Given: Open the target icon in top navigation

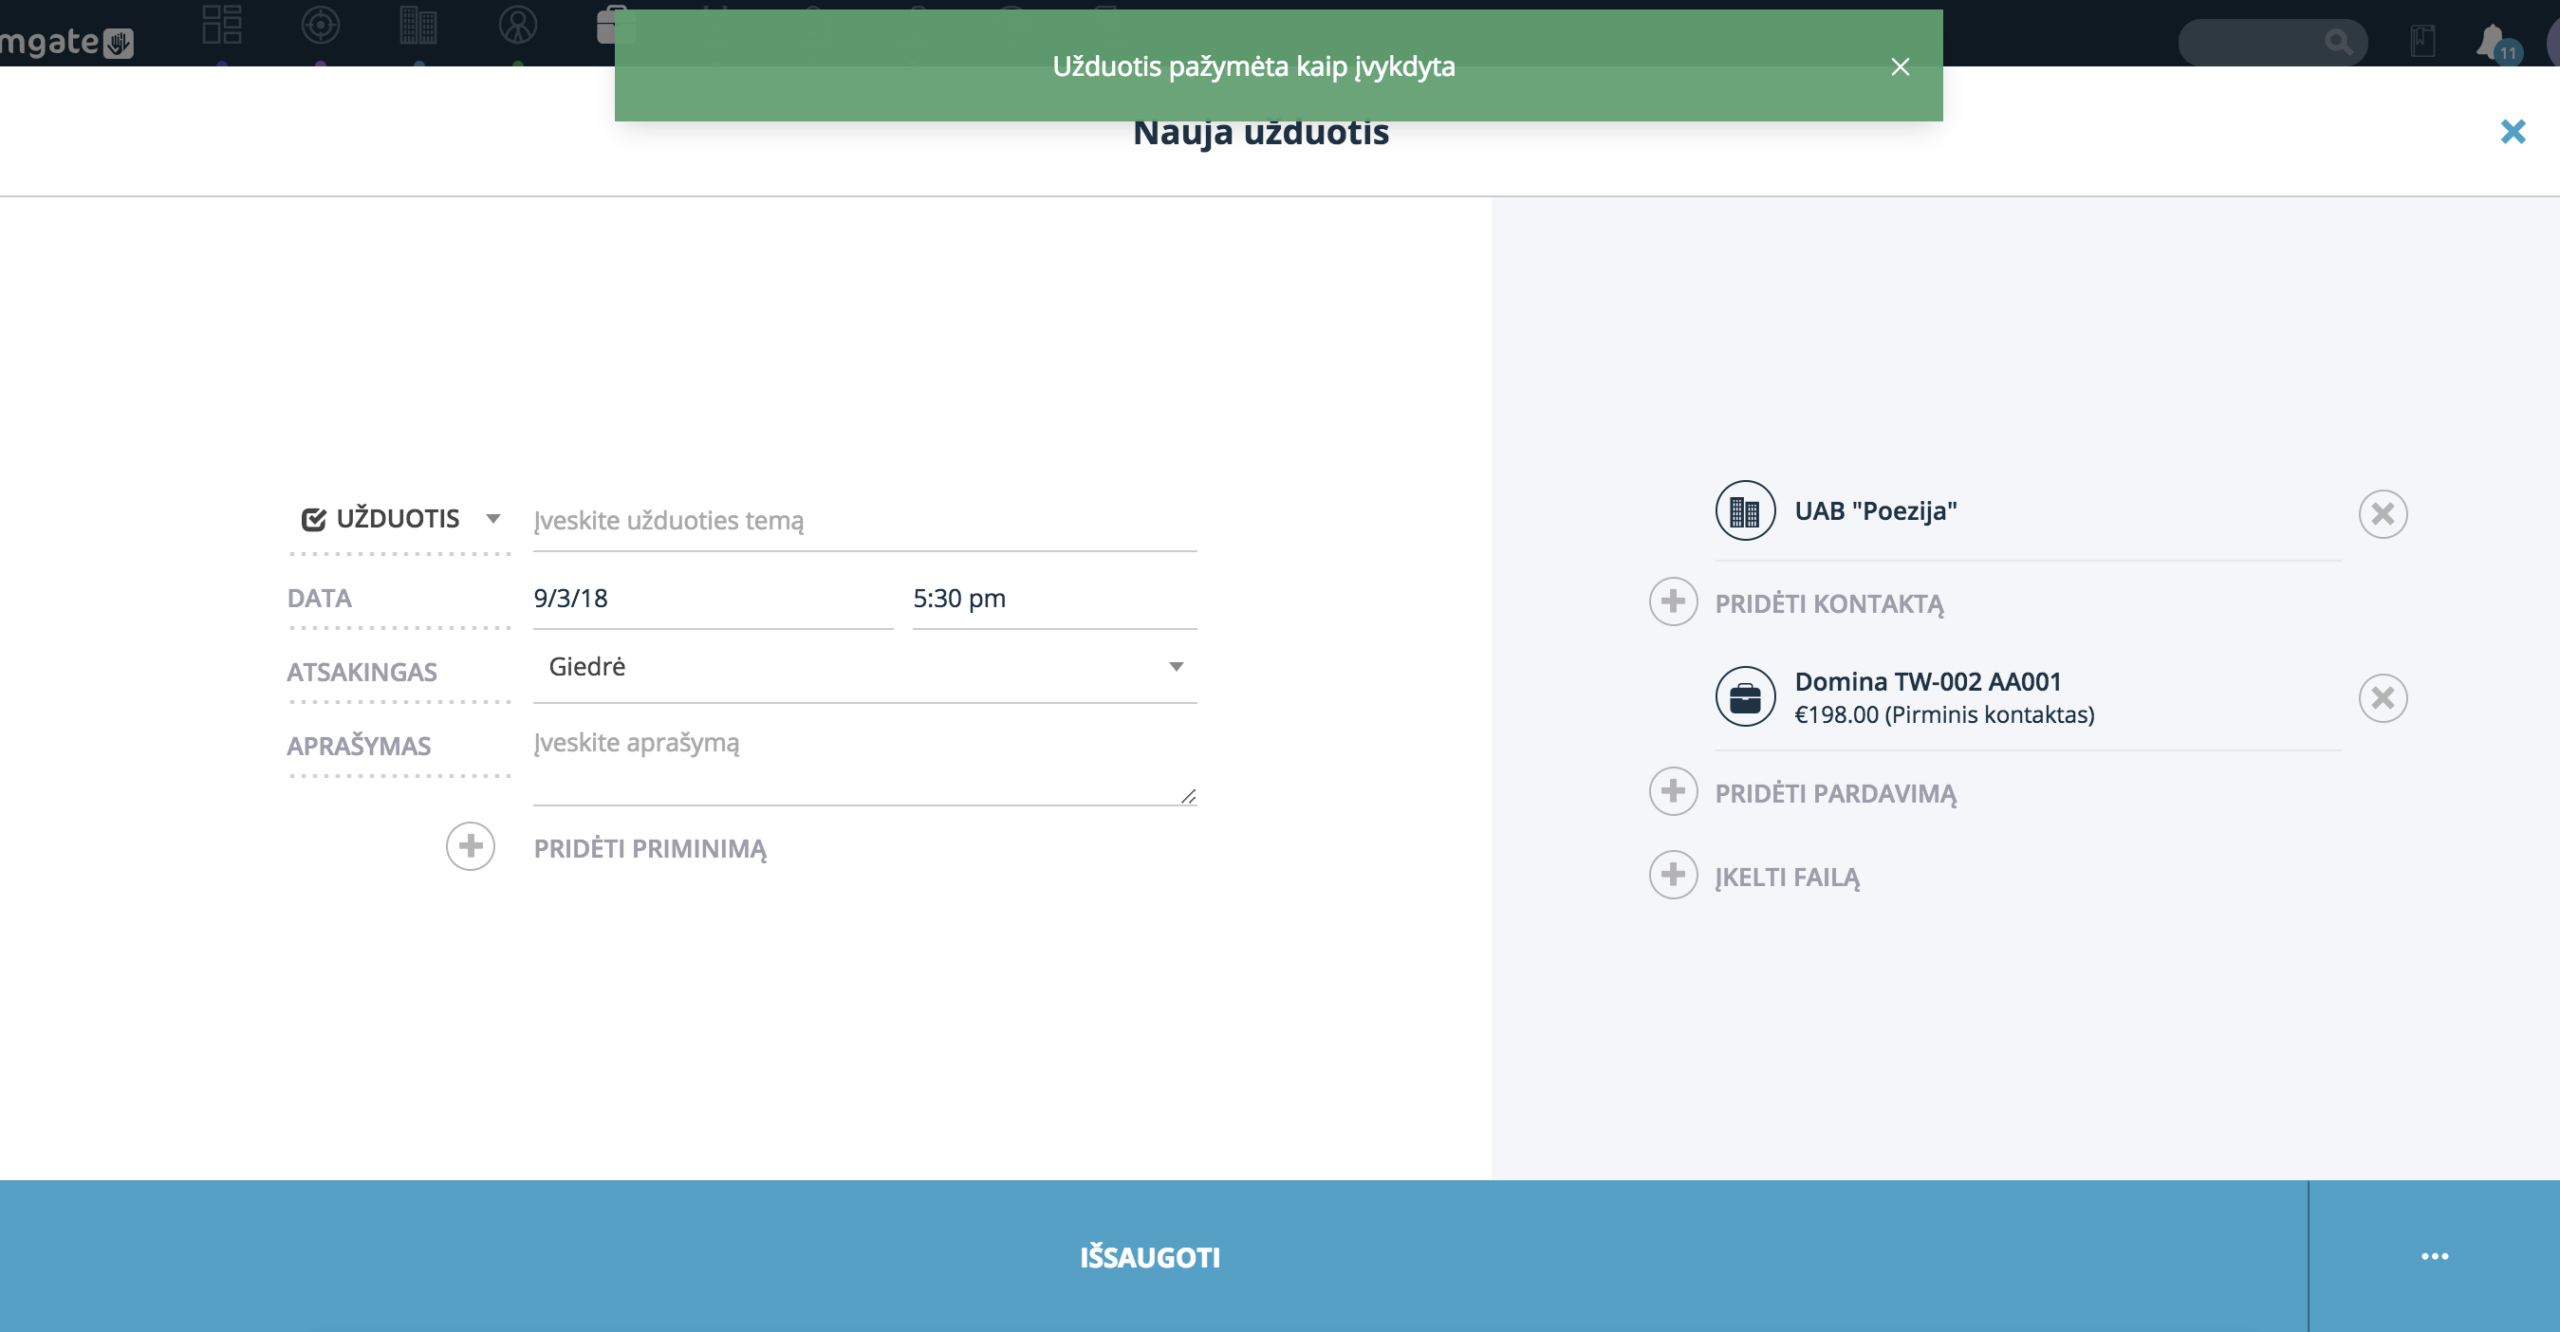Looking at the screenshot, I should (320, 25).
